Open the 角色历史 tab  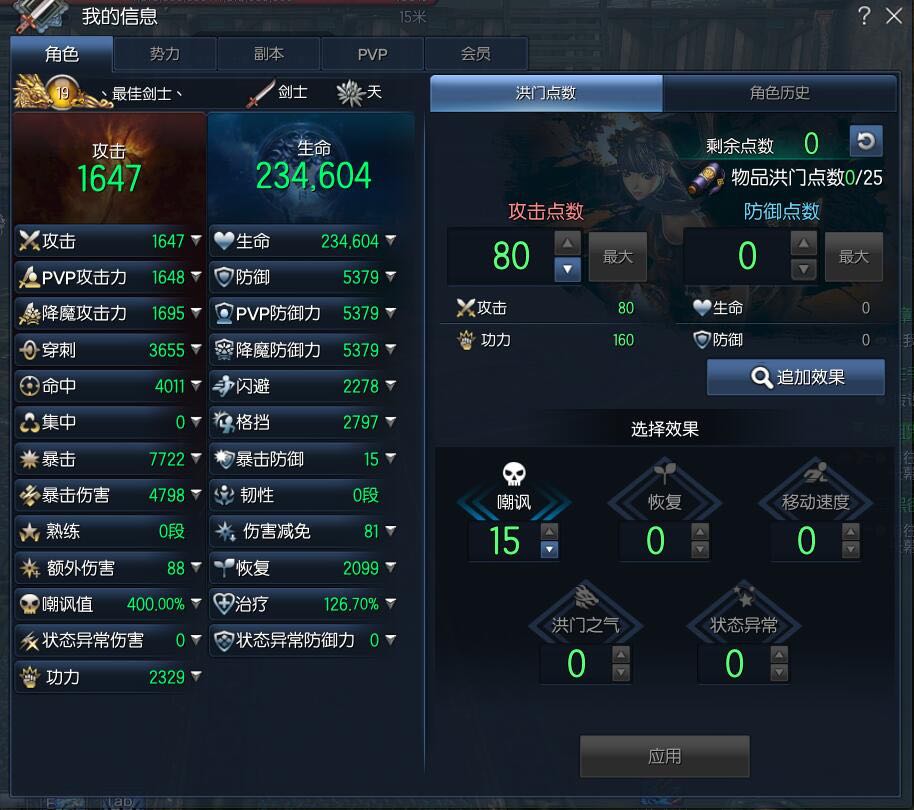coord(779,93)
